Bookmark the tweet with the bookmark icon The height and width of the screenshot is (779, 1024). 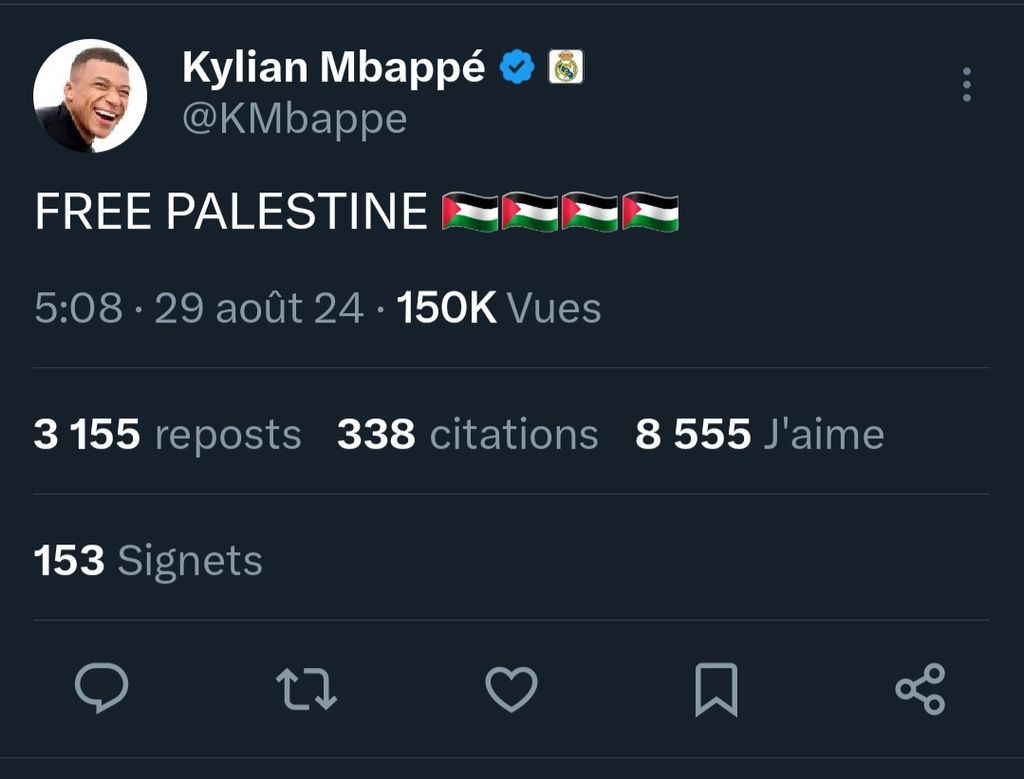tap(716, 689)
